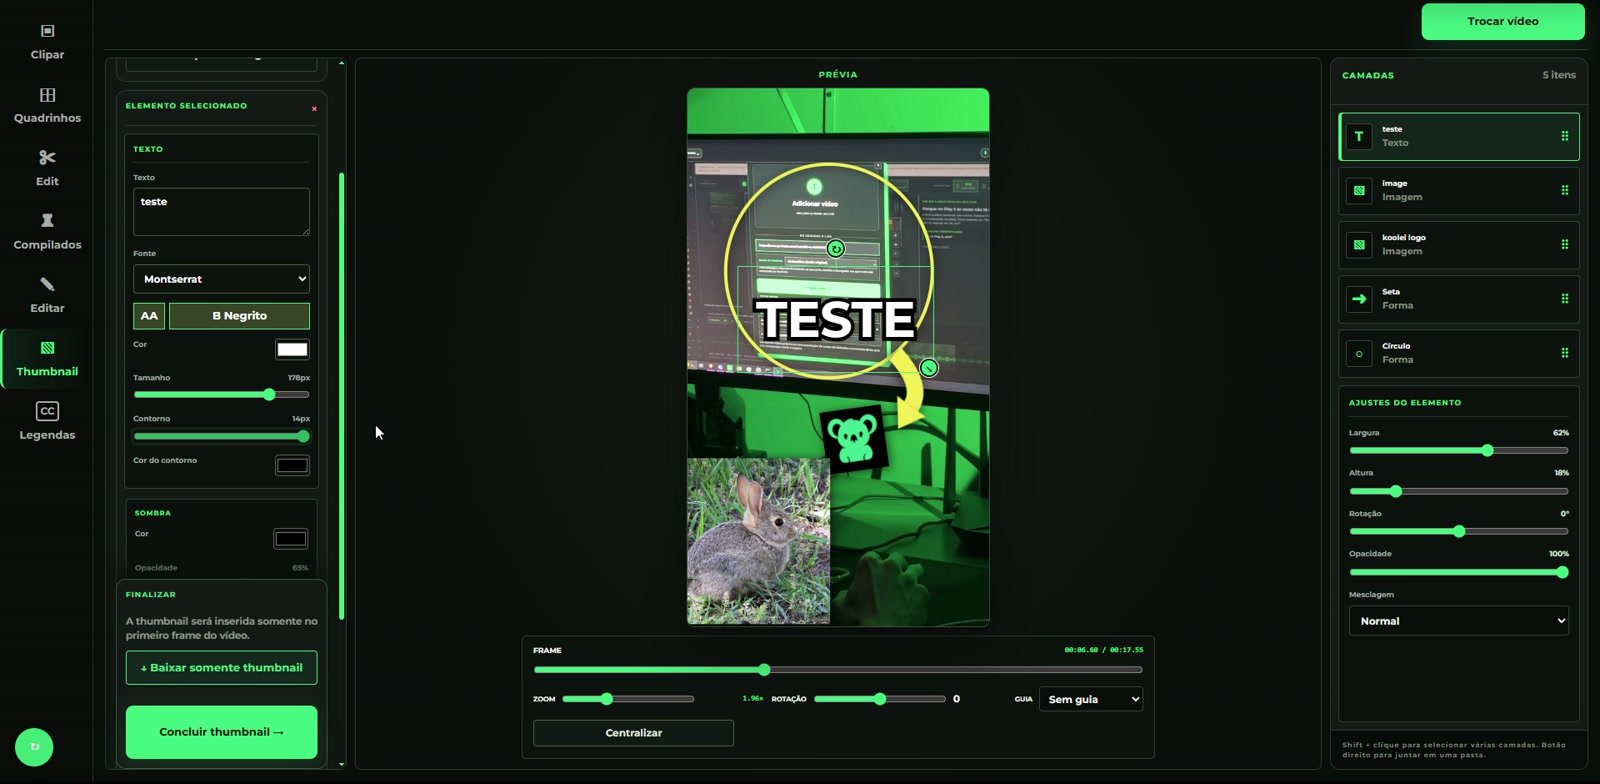
Task: Open the Sem guia guide dropdown
Action: pyautogui.click(x=1091, y=699)
